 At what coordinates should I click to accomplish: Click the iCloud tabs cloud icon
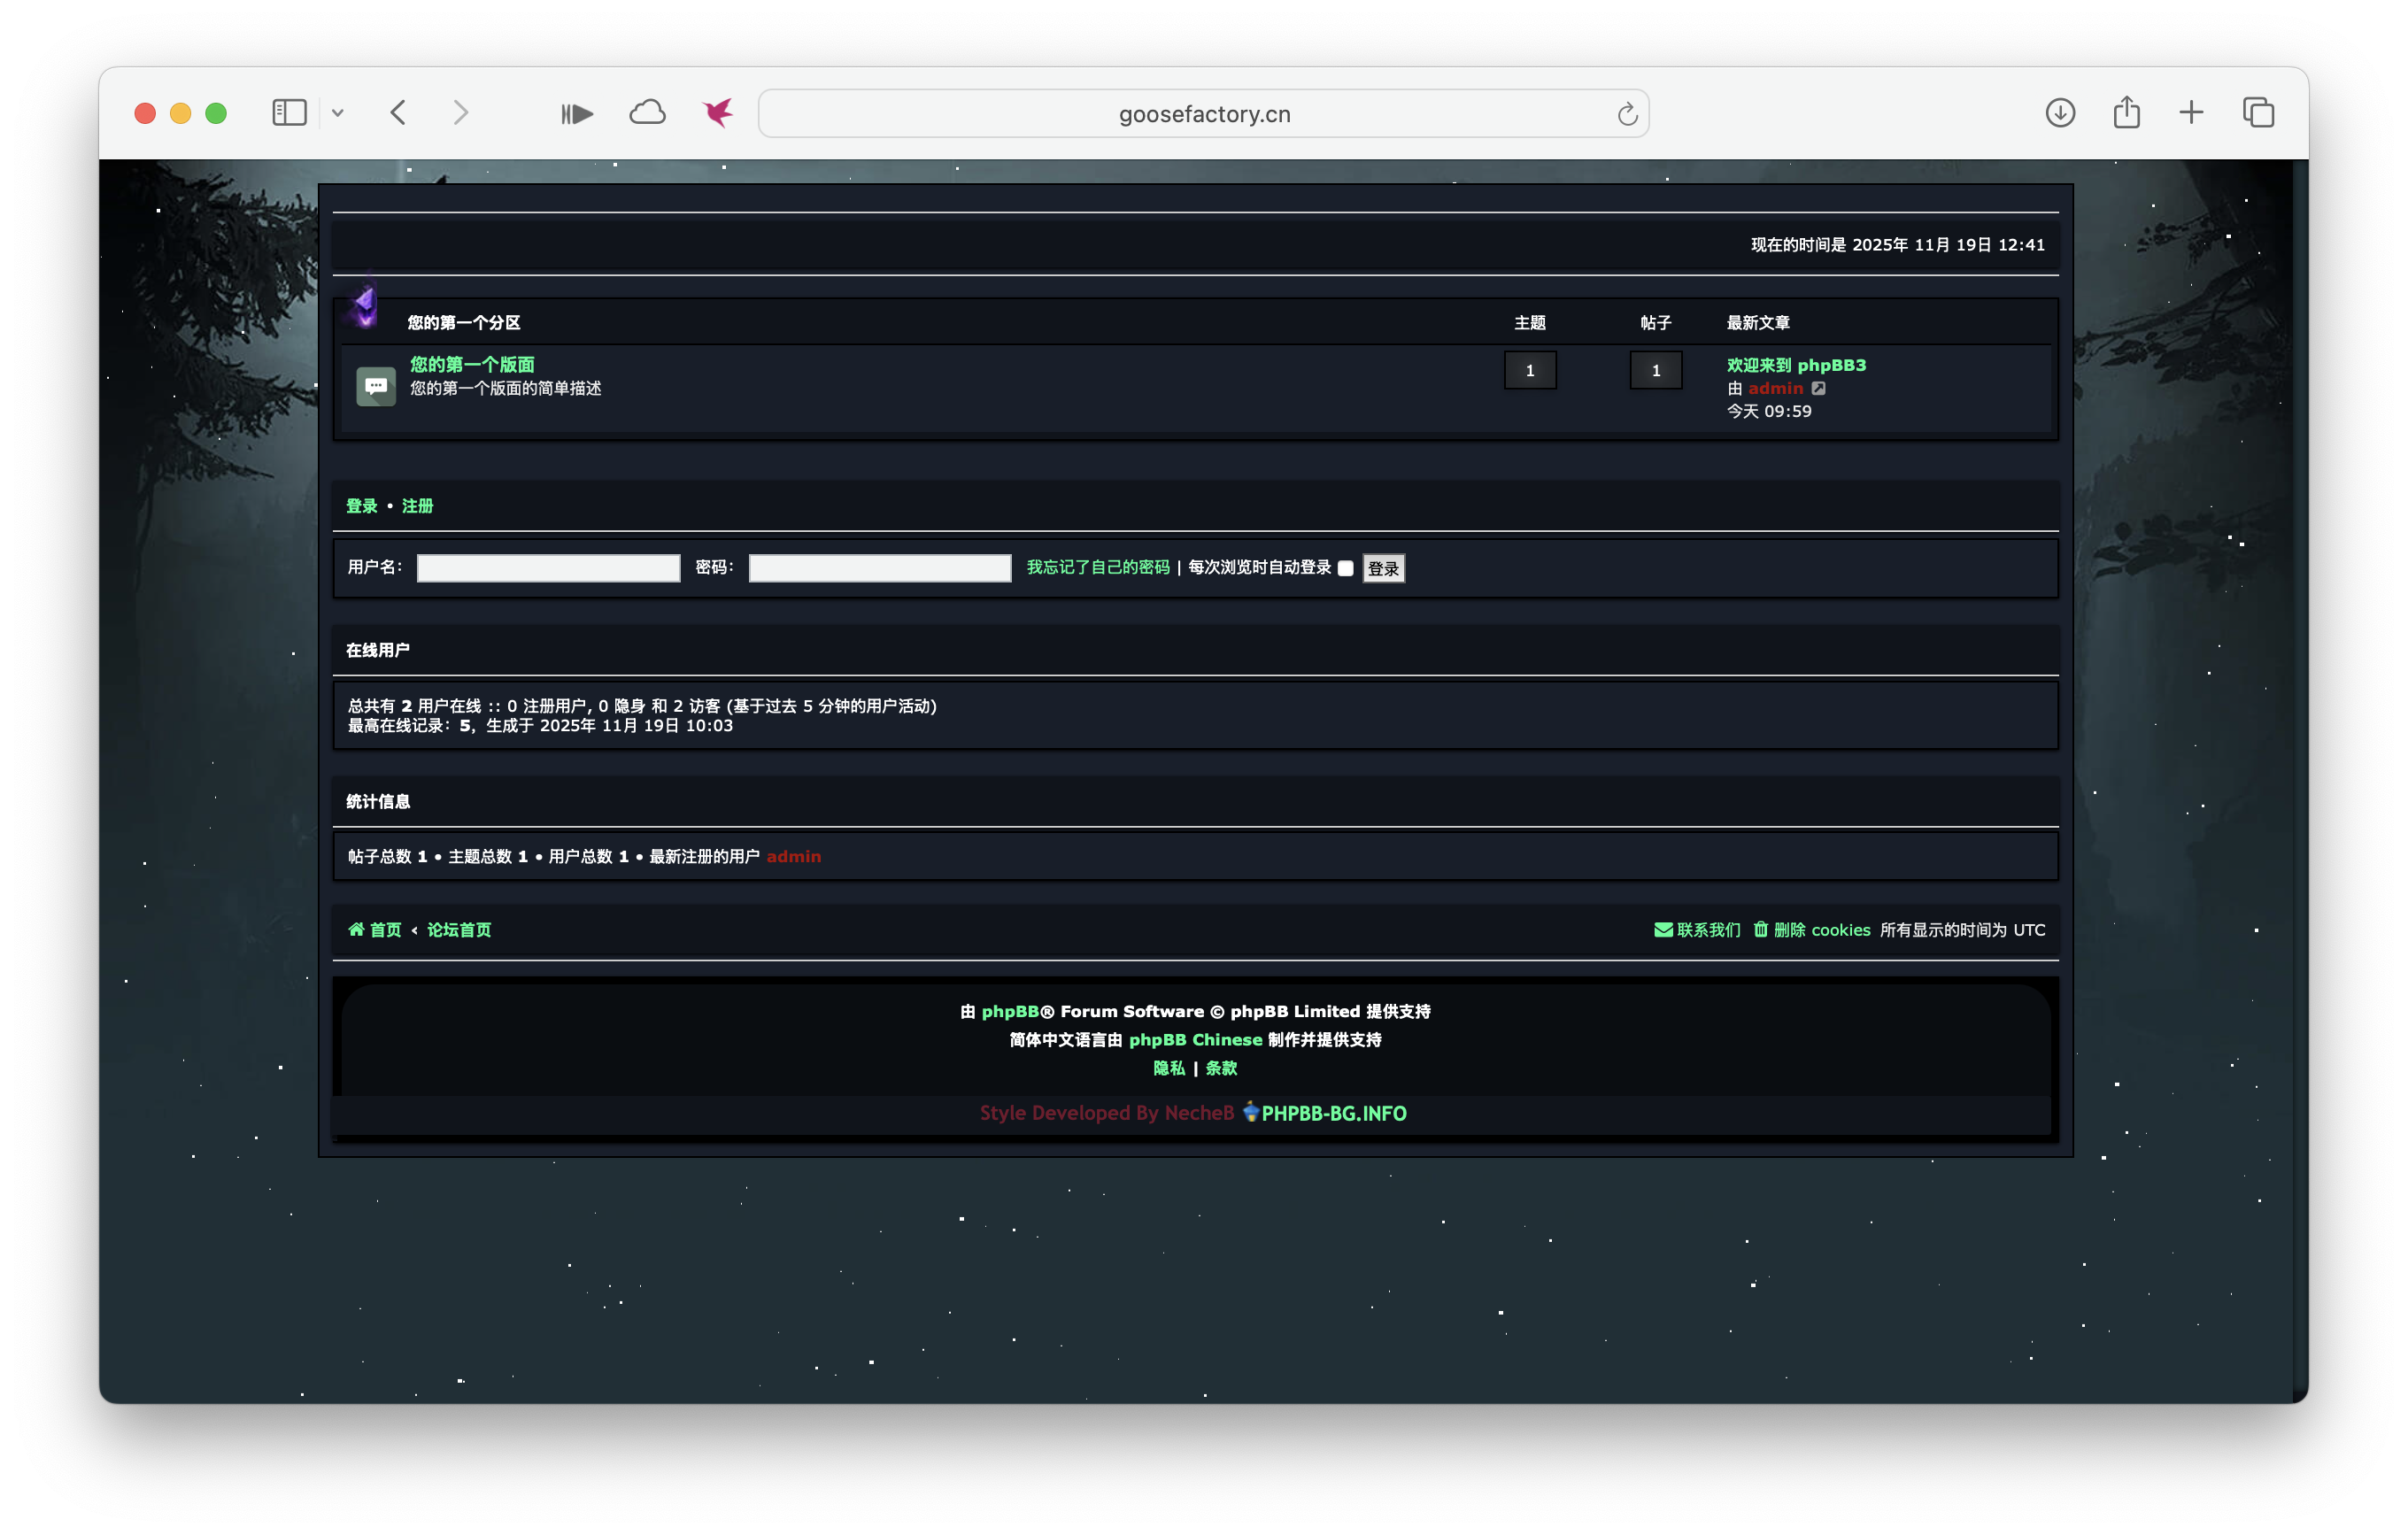647,113
